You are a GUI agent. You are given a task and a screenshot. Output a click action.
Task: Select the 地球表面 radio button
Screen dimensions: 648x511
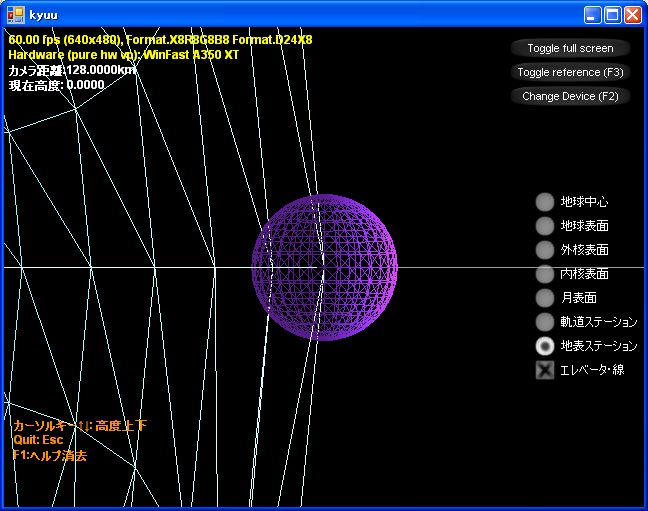coord(545,226)
